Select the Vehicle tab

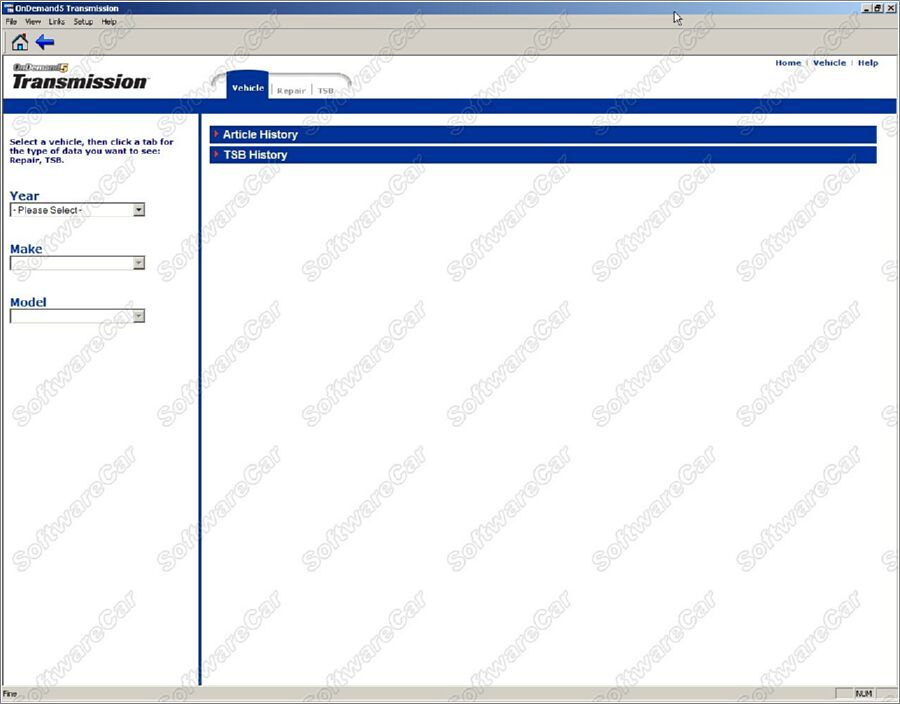tap(248, 88)
